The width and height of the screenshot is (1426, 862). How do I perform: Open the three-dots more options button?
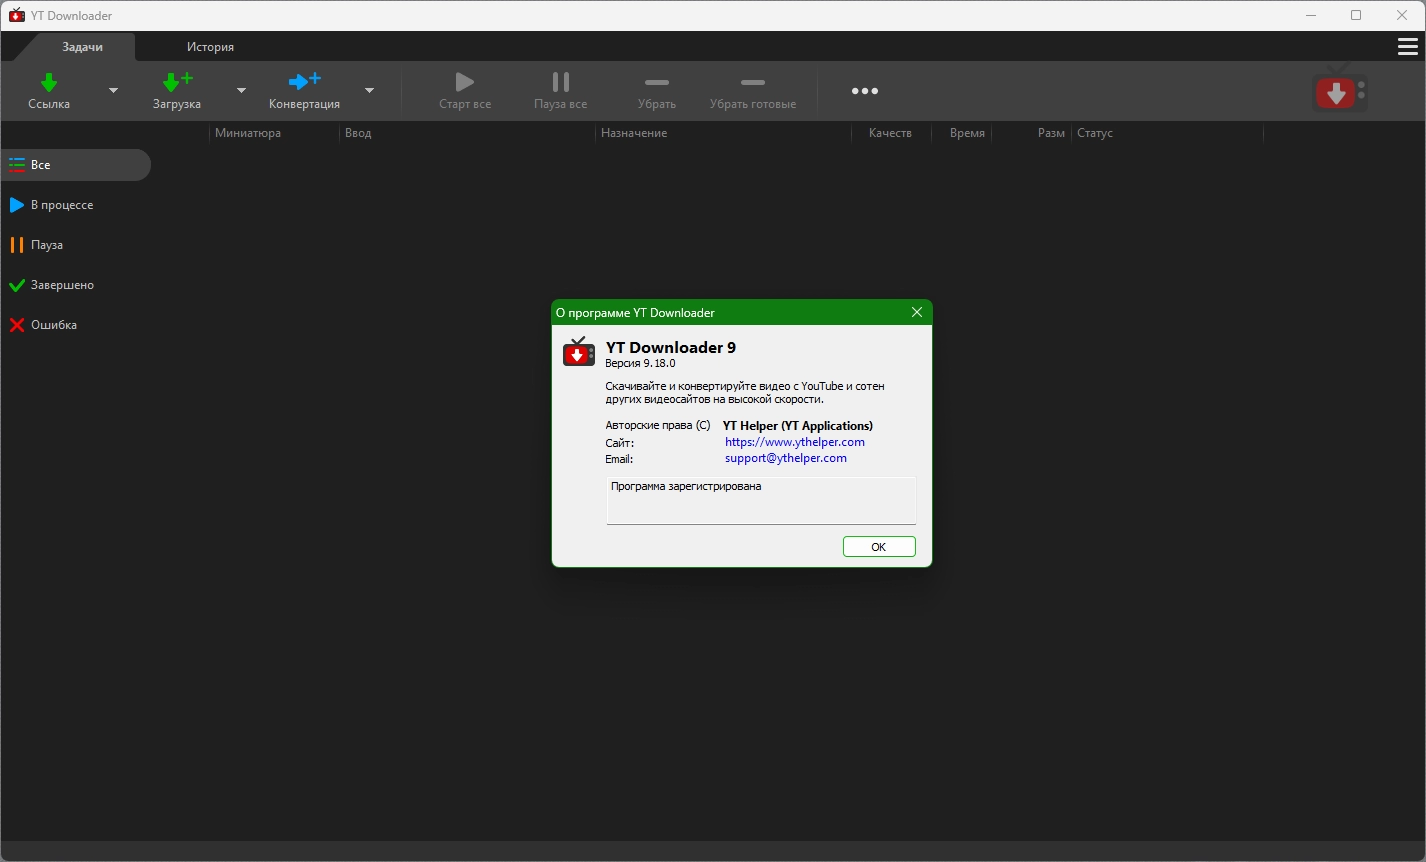tap(864, 91)
